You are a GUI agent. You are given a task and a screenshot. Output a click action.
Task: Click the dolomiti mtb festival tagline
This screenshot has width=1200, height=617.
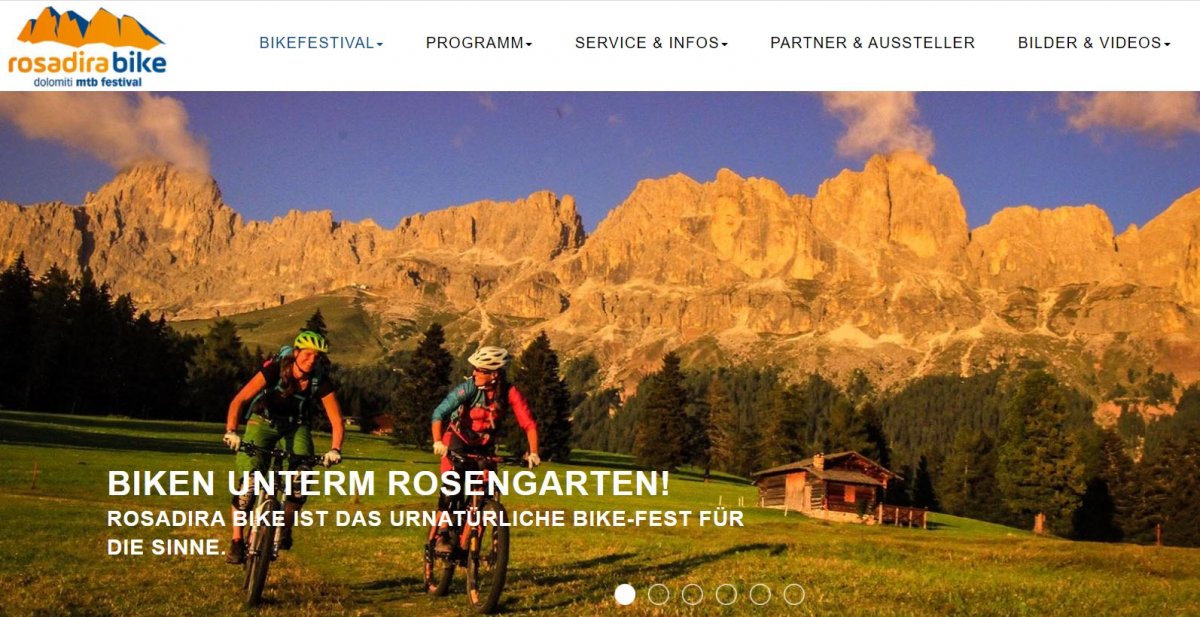point(88,82)
